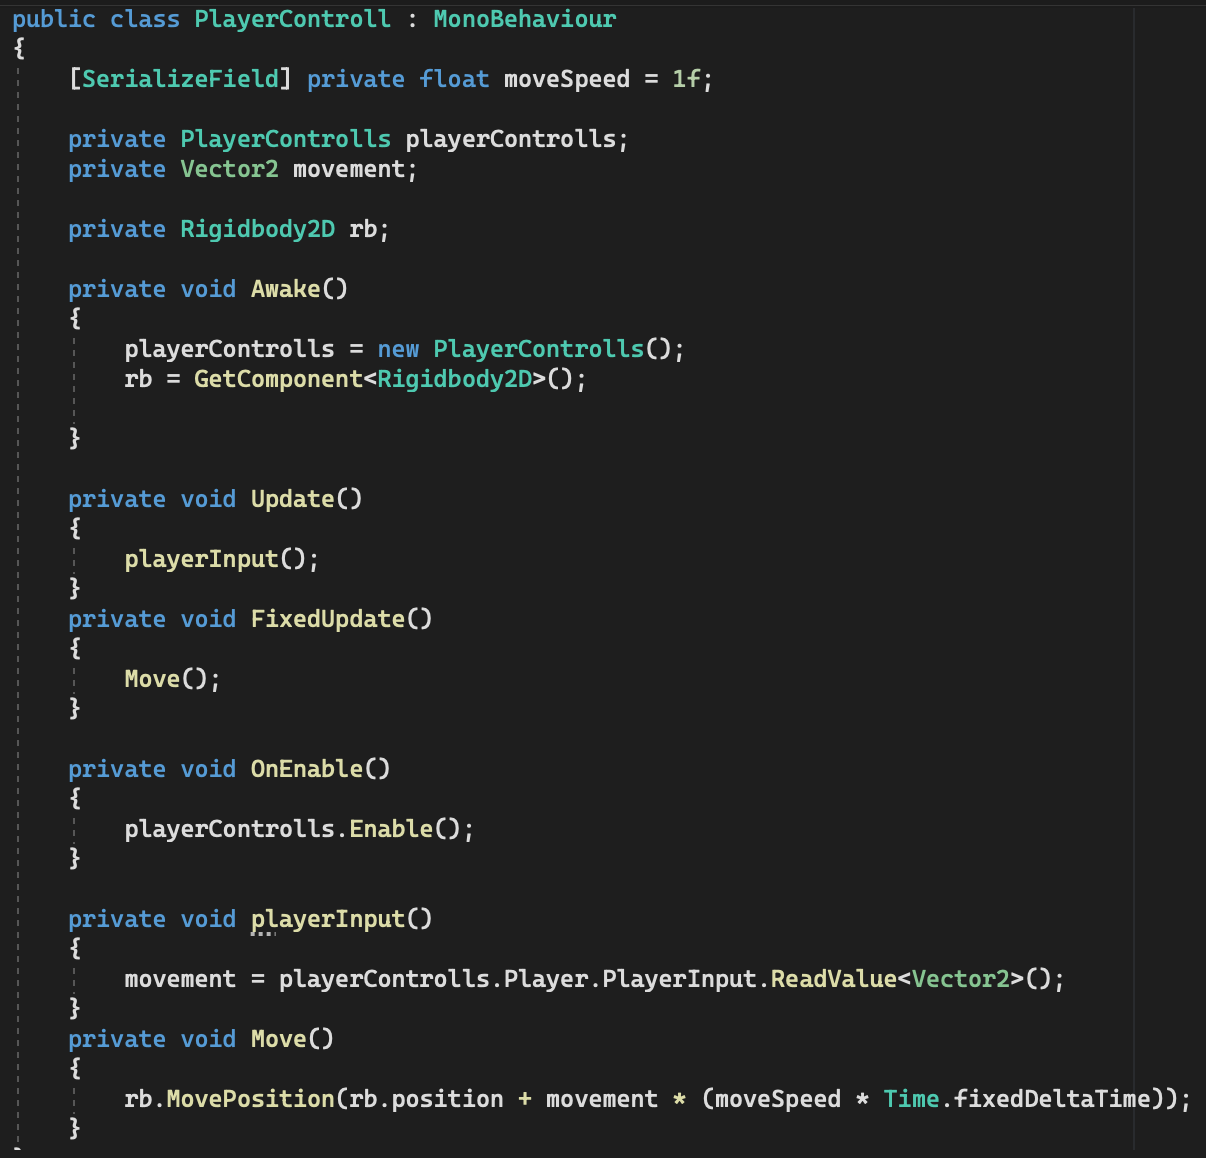1206x1158 pixels.
Task: Click the Move method definition name
Action: coord(279,1039)
